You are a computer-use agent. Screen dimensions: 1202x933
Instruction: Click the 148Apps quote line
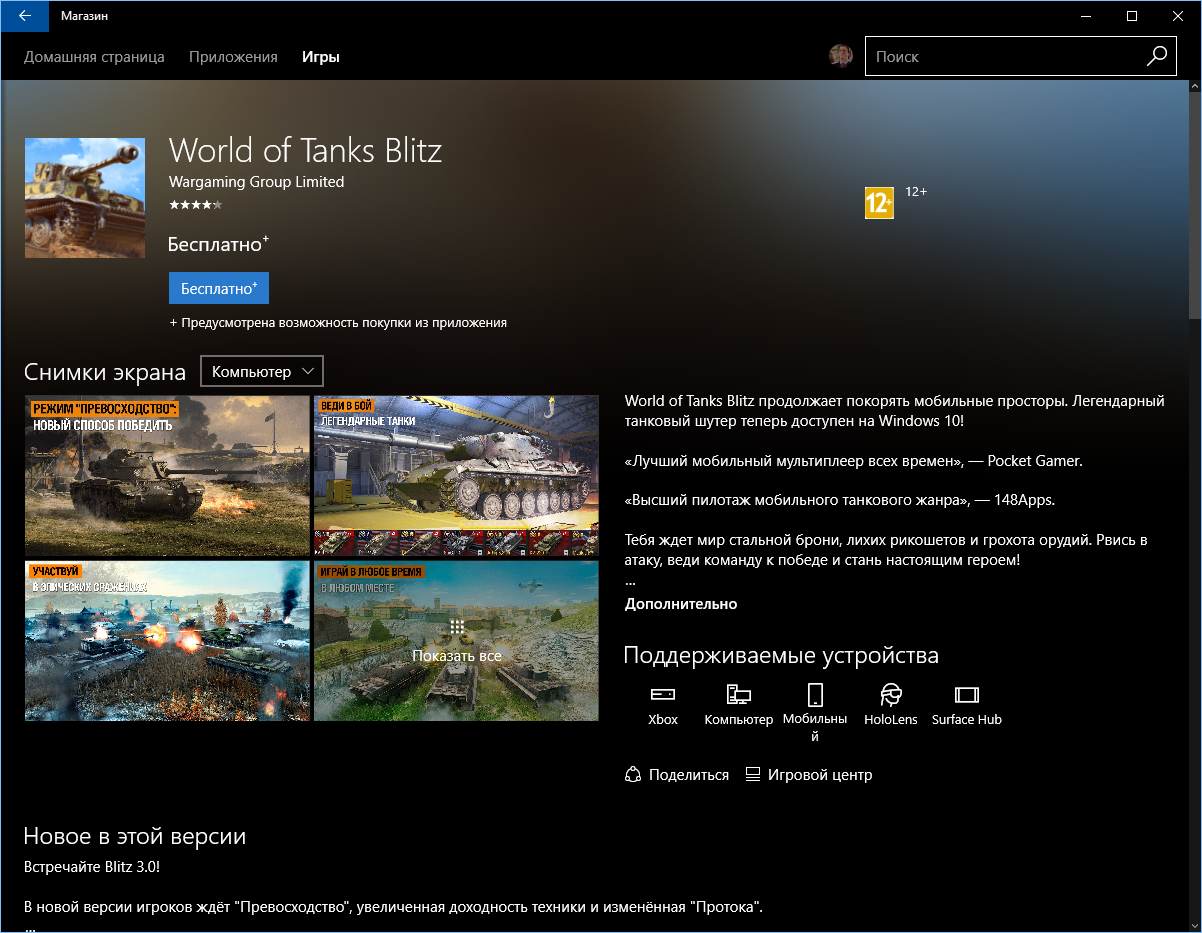840,499
